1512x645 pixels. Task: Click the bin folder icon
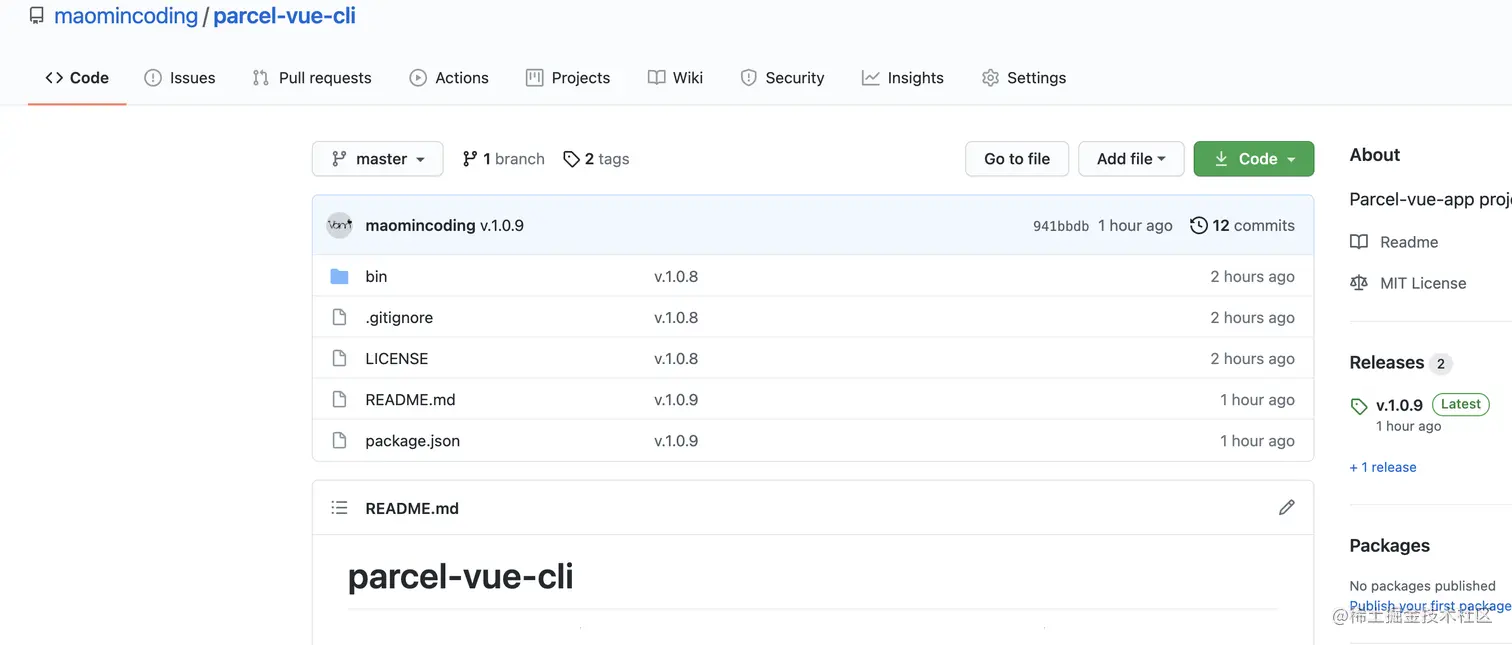[339, 276]
